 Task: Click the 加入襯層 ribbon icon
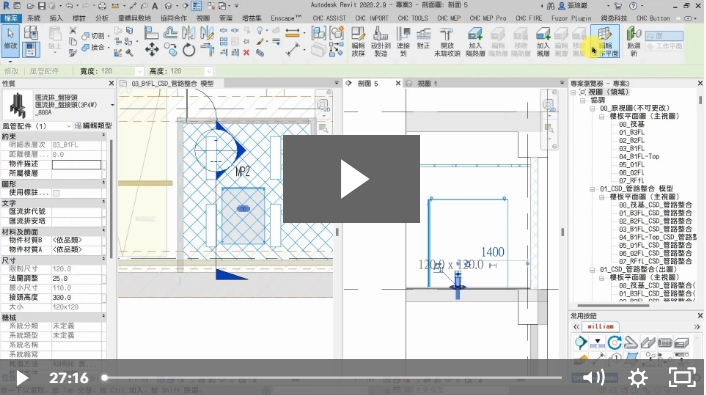tap(543, 41)
